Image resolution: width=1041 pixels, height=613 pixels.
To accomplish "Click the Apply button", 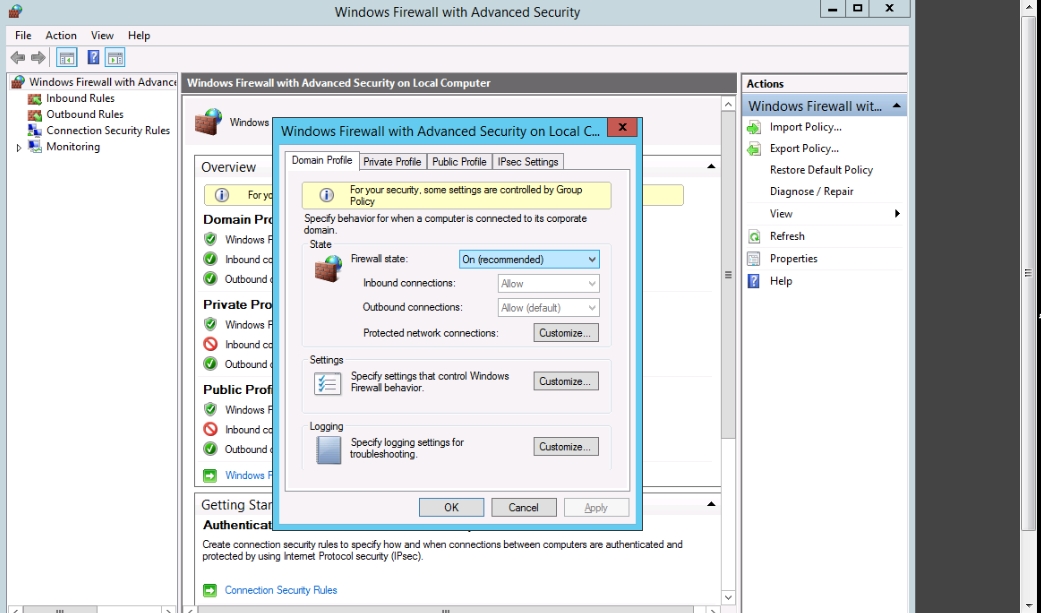I will coord(596,507).
